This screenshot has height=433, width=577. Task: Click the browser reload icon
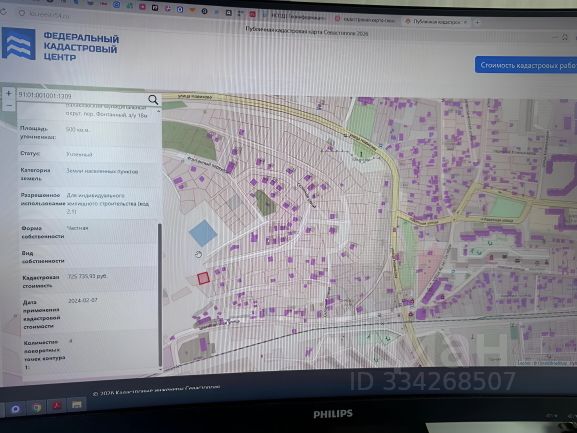pyautogui.click(x=3, y=12)
